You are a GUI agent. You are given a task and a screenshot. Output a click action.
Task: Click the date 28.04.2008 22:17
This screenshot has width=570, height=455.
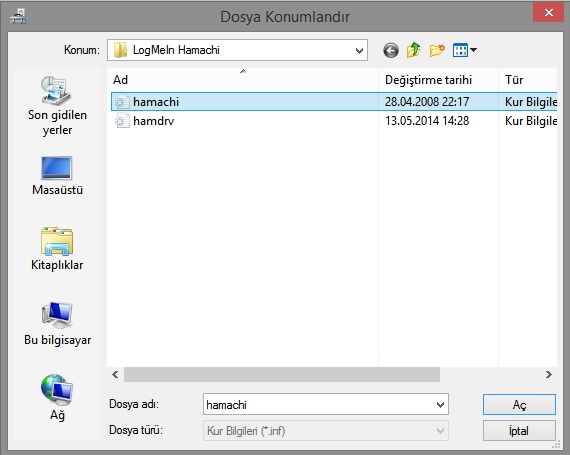click(427, 102)
